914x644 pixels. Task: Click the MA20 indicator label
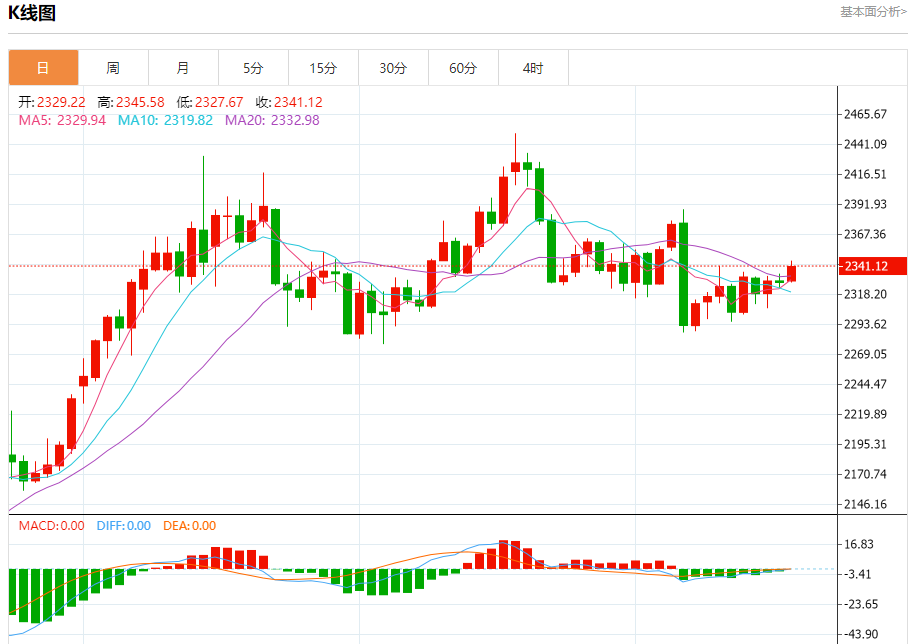pyautogui.click(x=272, y=120)
